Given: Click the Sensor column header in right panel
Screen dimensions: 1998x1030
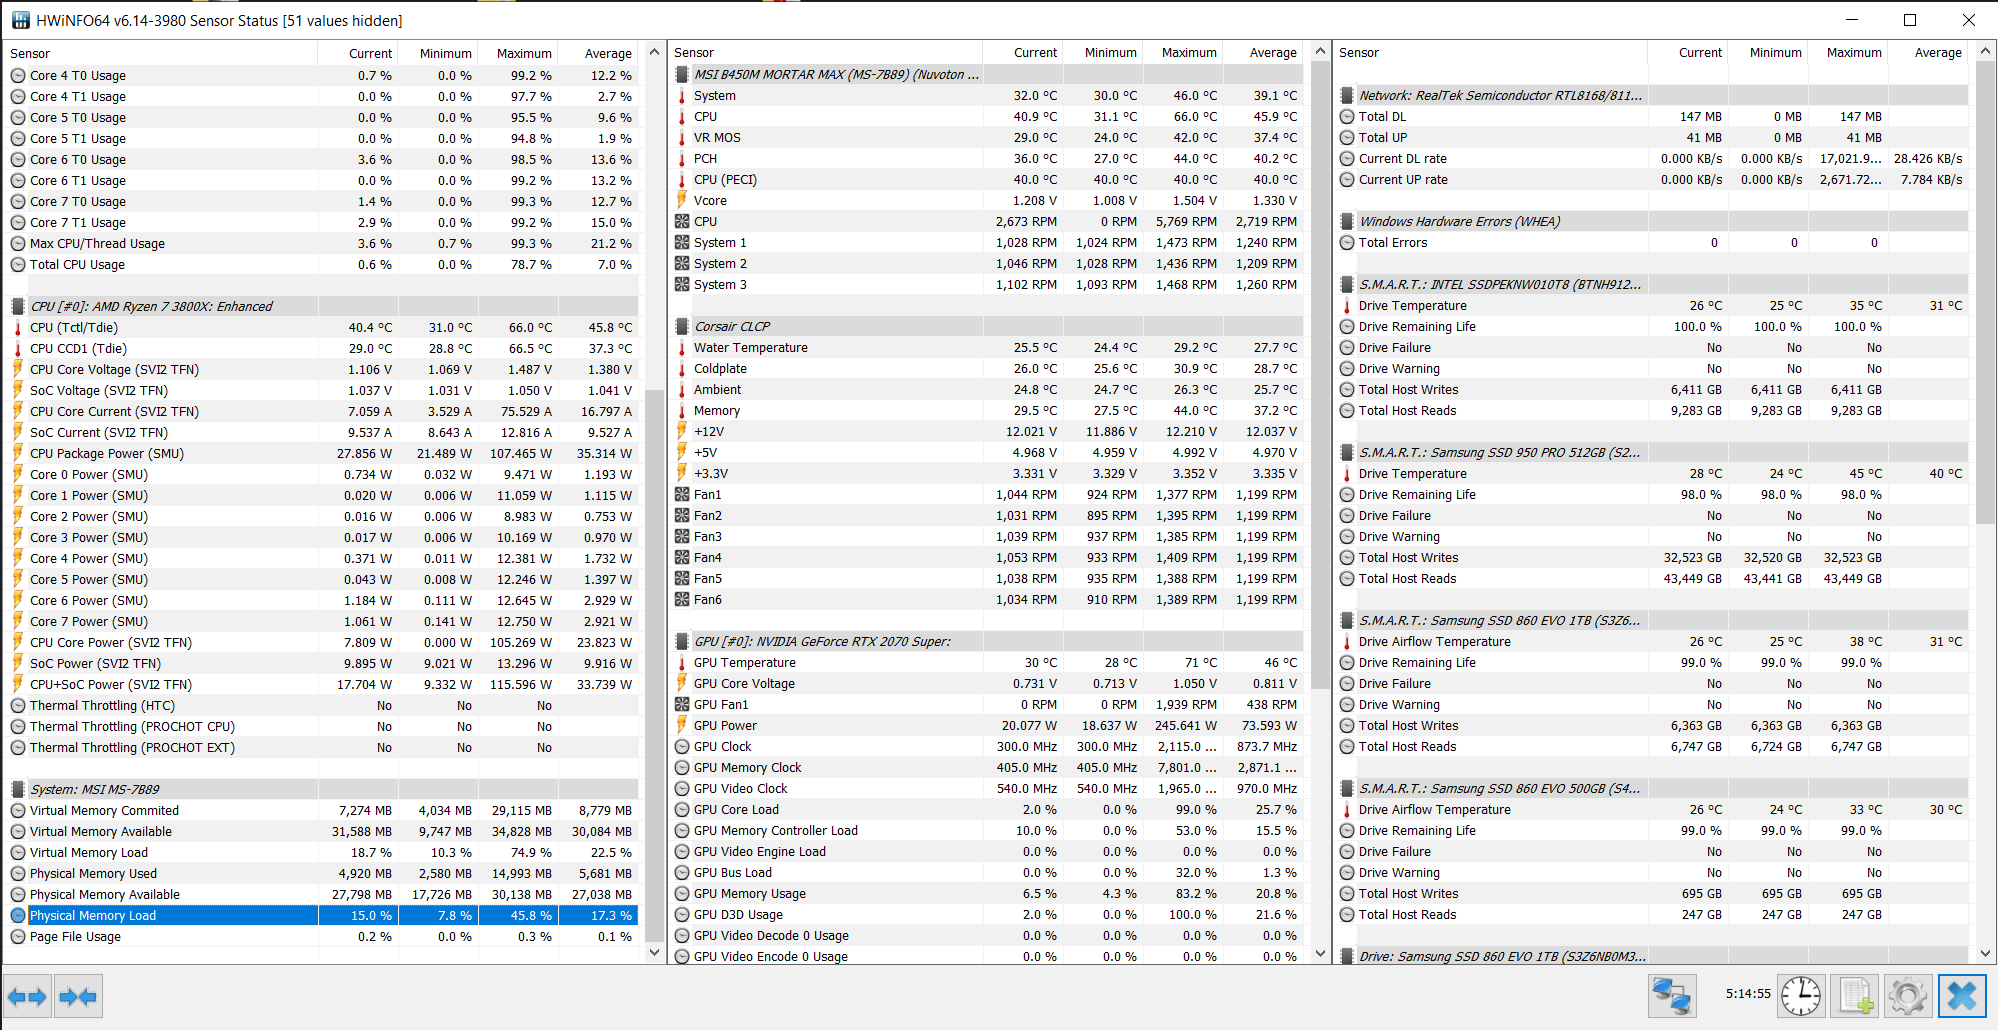Looking at the screenshot, I should coord(1490,53).
